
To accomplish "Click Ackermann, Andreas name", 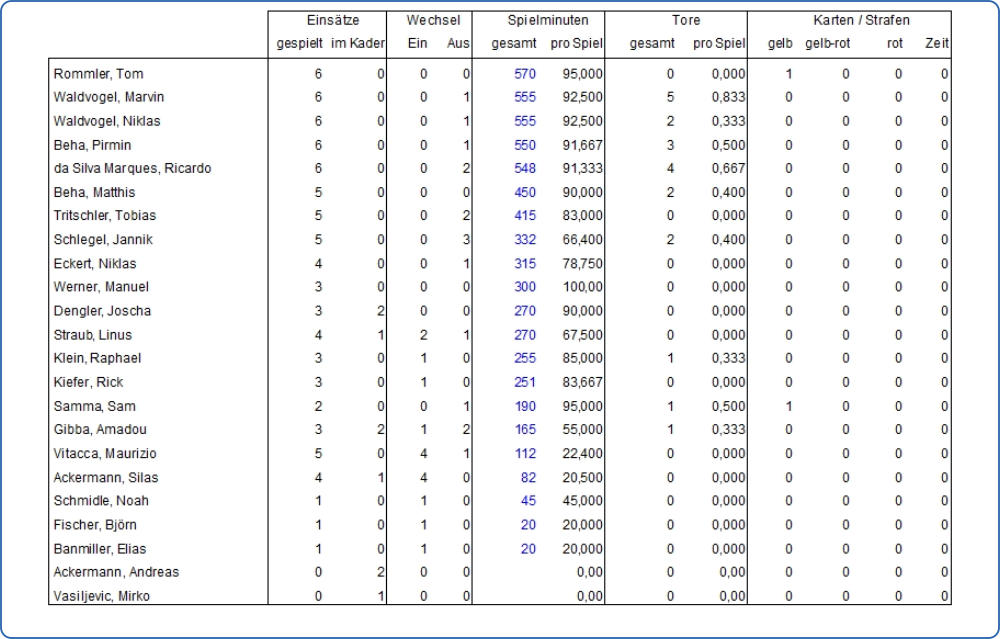I will (116, 573).
